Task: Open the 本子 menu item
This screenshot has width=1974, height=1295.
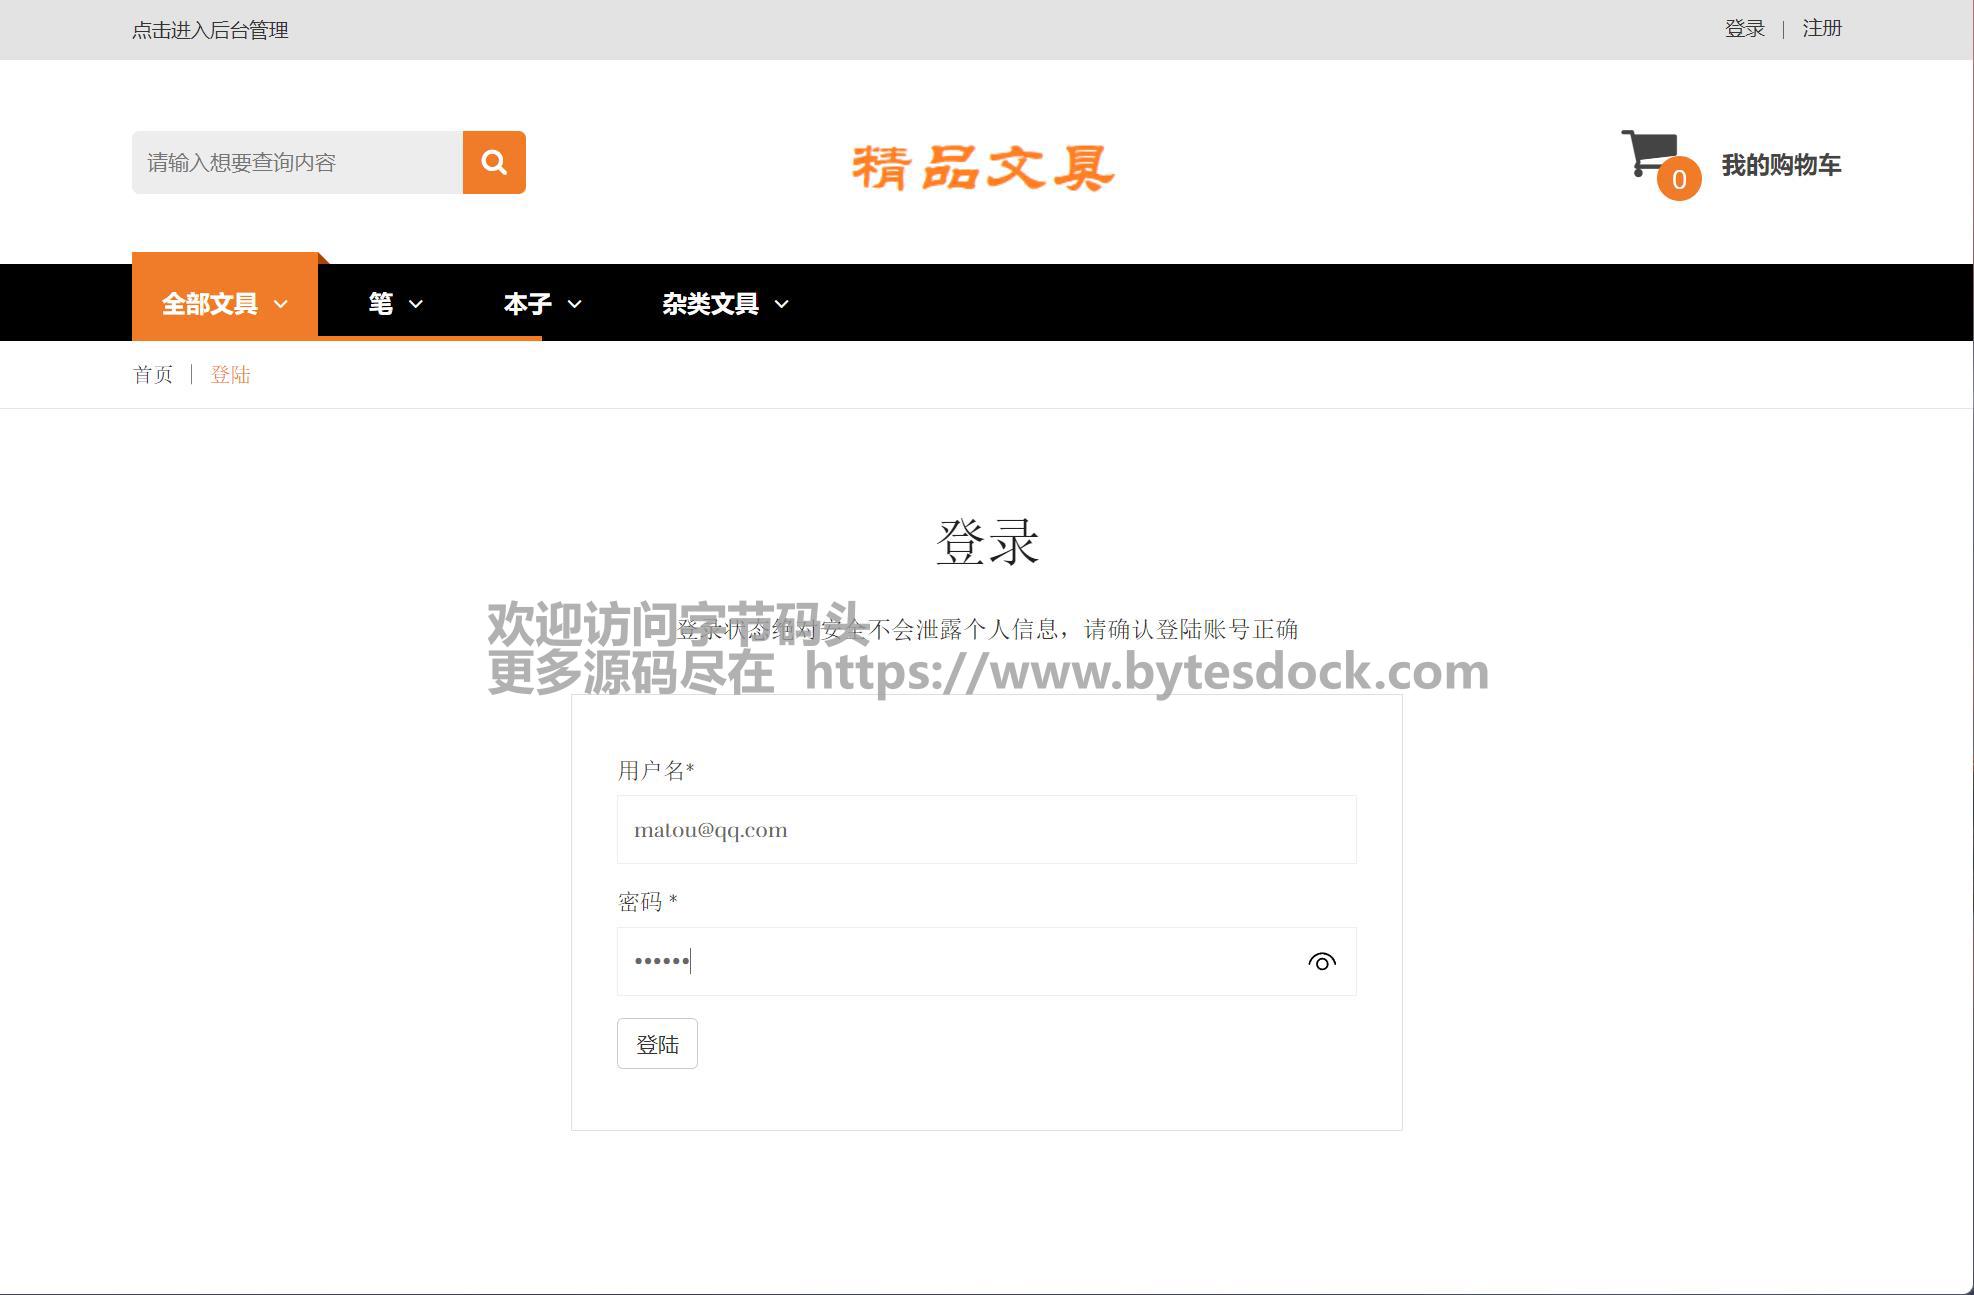Action: point(527,303)
